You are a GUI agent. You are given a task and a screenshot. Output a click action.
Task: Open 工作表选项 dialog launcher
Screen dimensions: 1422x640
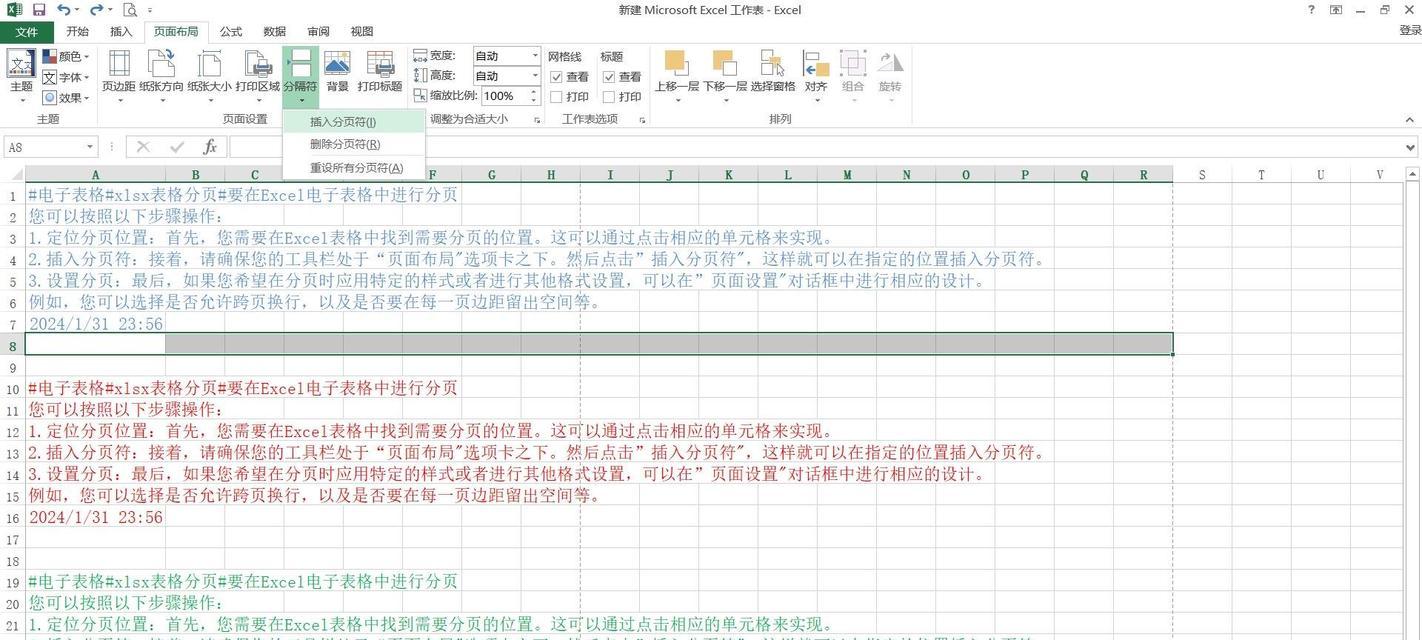click(x=641, y=120)
